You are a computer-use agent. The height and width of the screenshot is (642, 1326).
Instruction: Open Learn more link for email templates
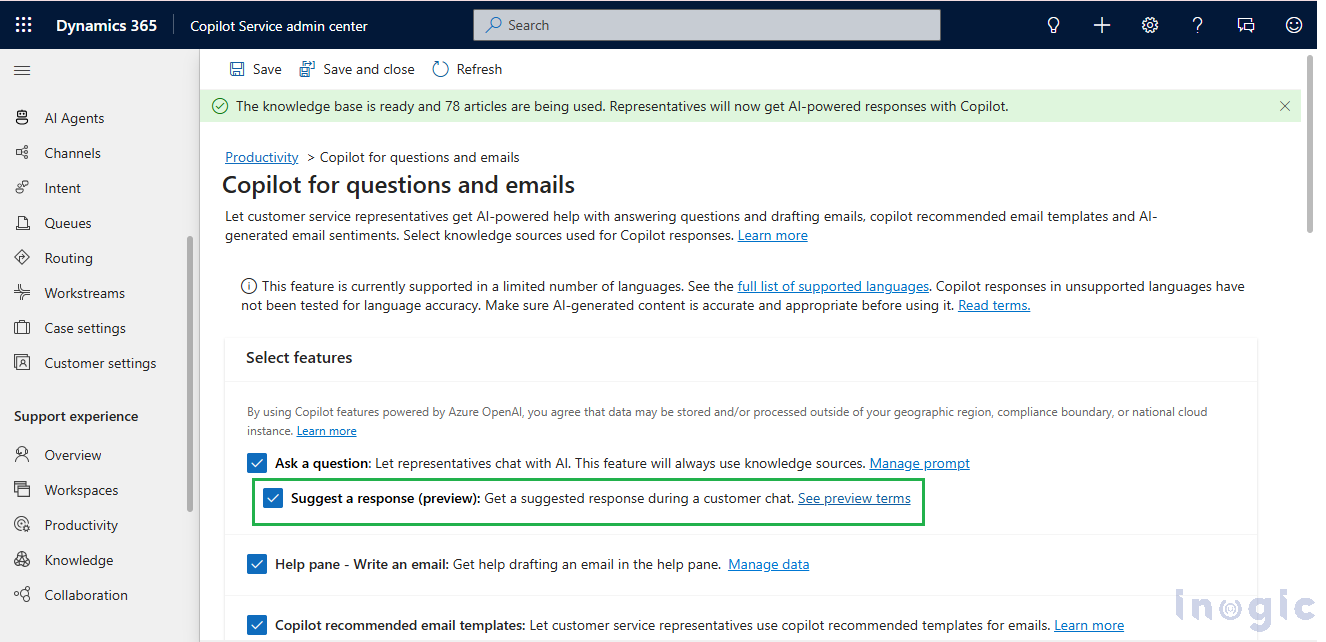pos(1089,625)
